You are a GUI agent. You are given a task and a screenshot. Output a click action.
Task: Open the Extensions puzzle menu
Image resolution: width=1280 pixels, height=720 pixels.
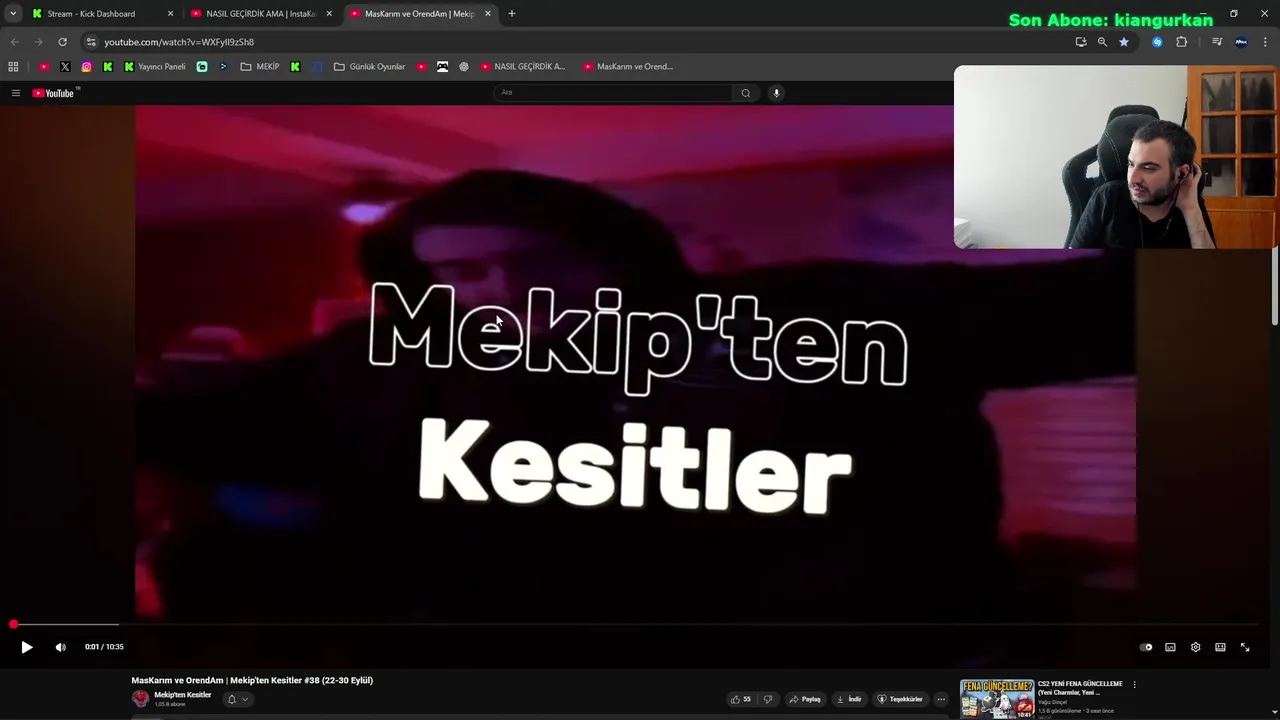(x=1181, y=42)
